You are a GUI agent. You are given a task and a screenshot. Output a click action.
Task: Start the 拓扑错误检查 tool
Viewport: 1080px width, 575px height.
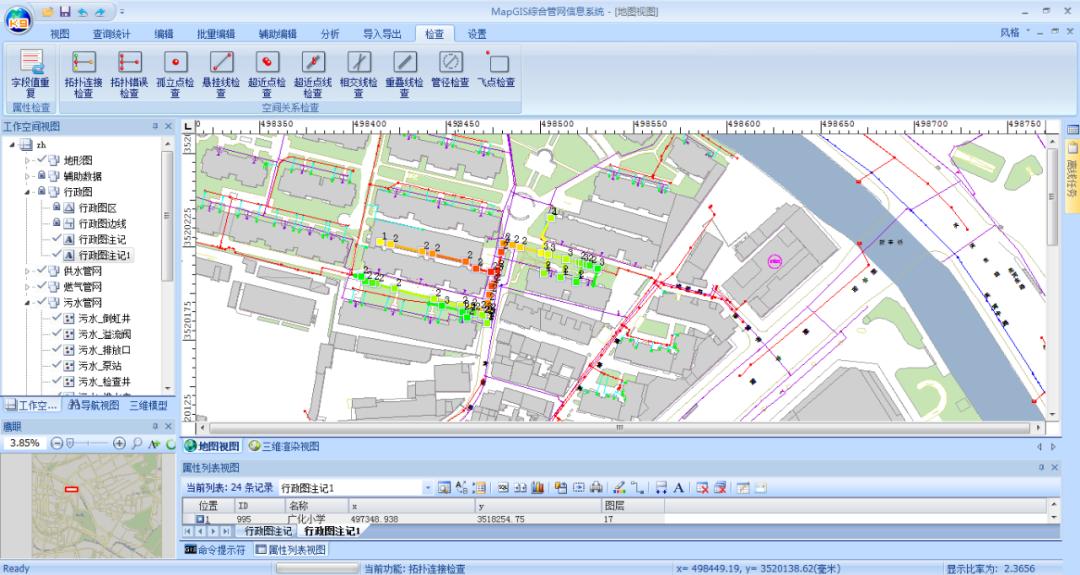tap(129, 73)
